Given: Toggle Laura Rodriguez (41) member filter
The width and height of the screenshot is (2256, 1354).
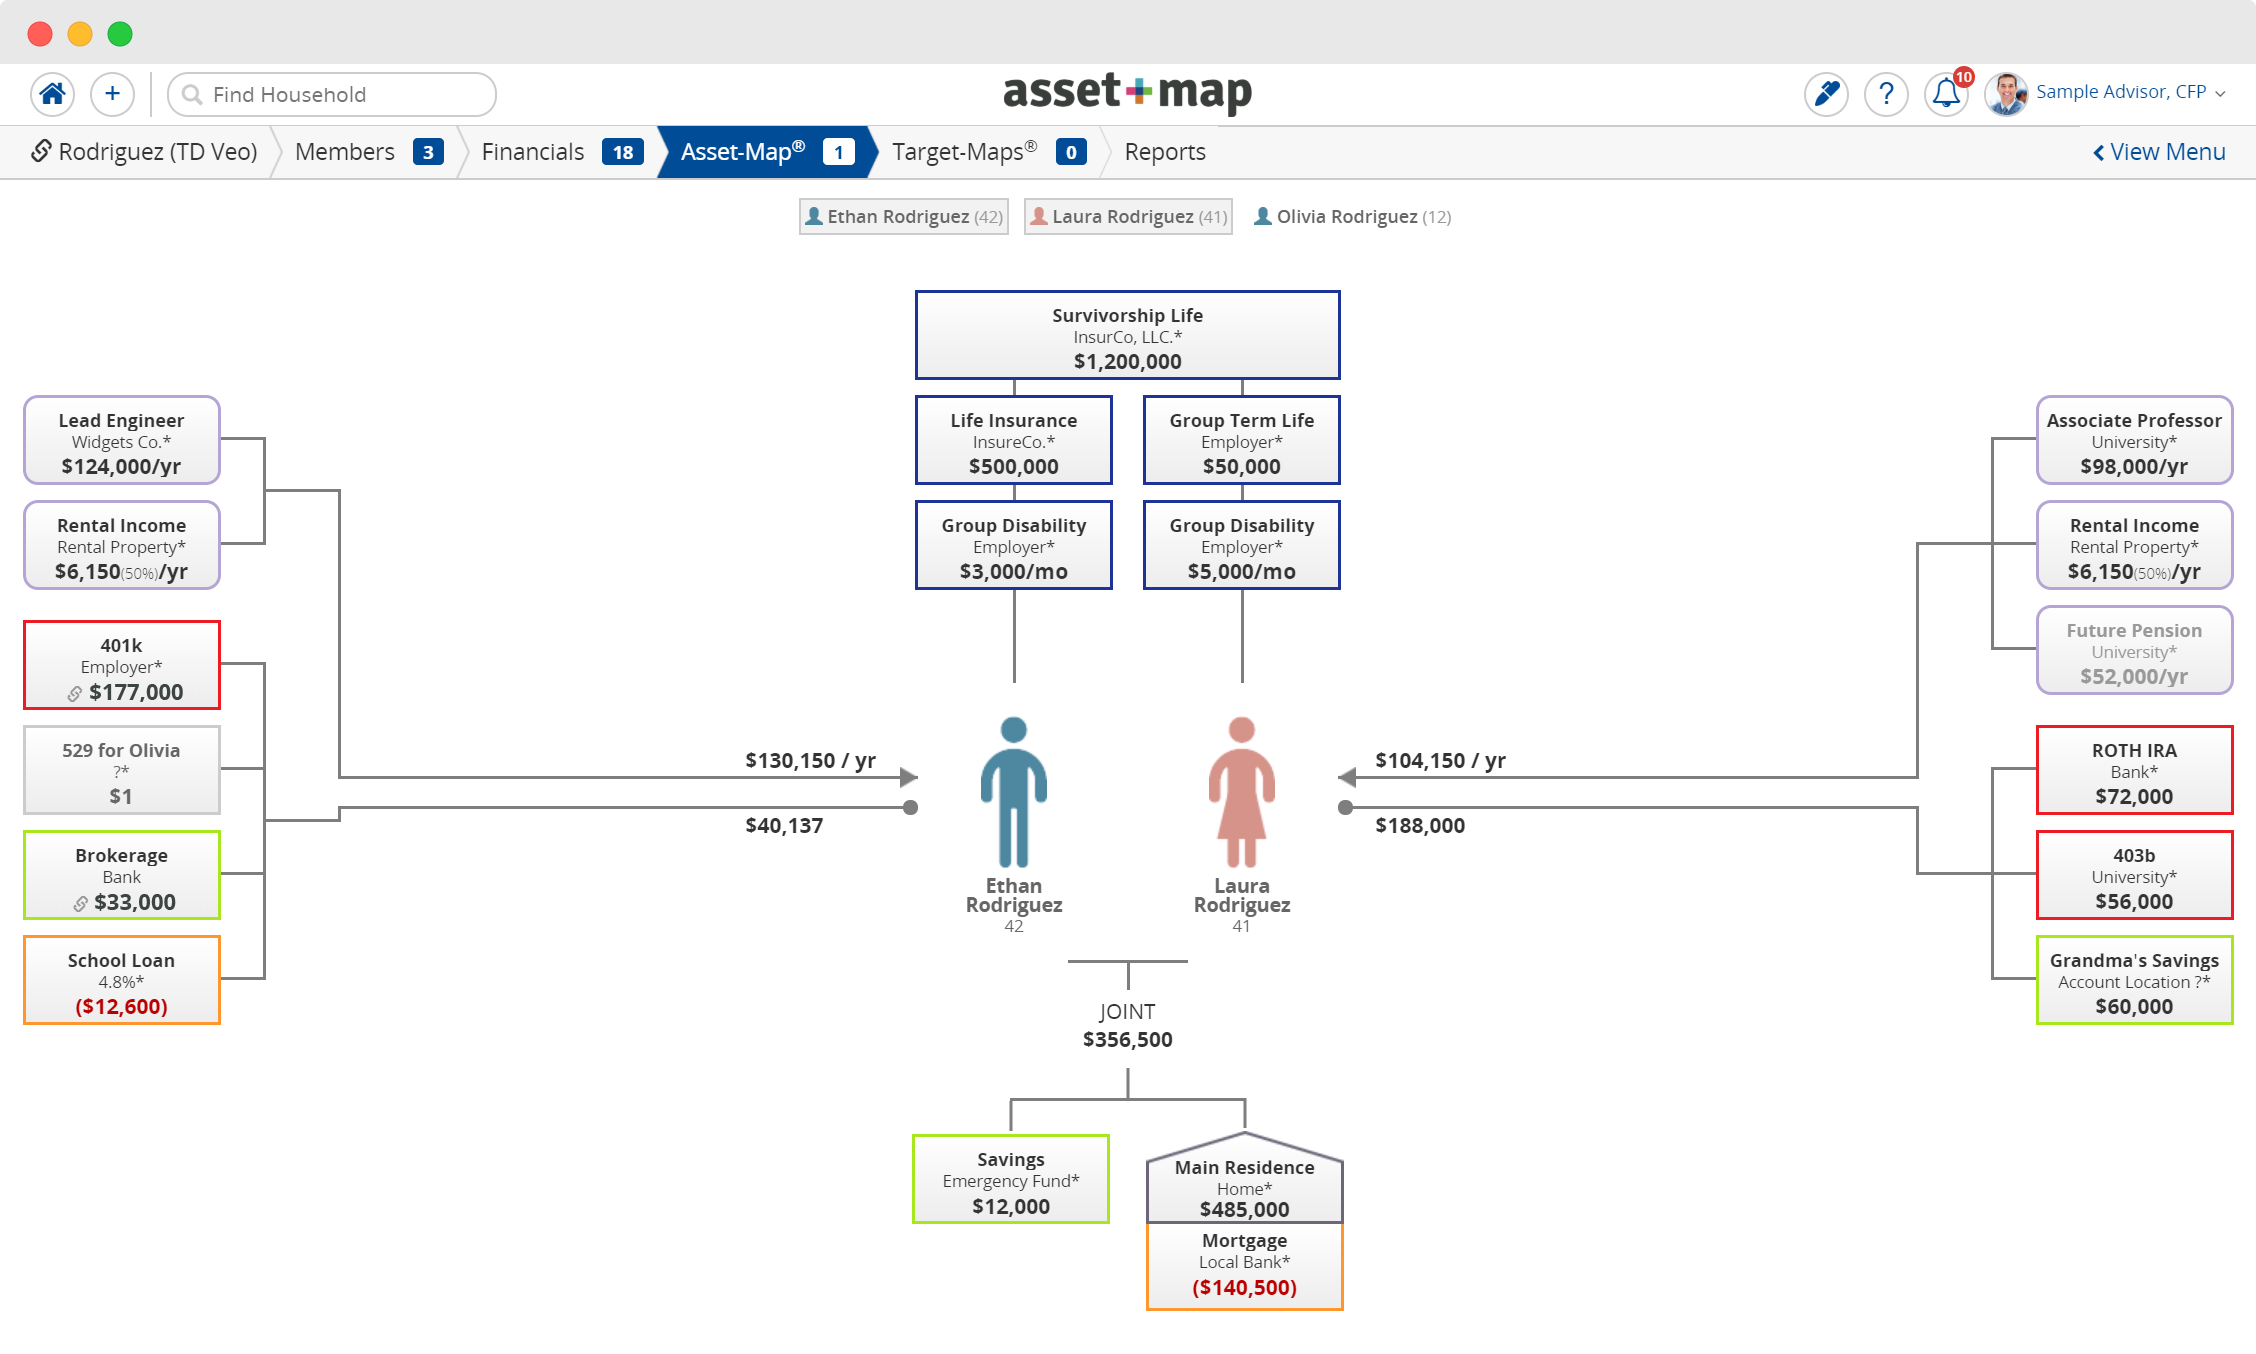Looking at the screenshot, I should (x=1128, y=217).
